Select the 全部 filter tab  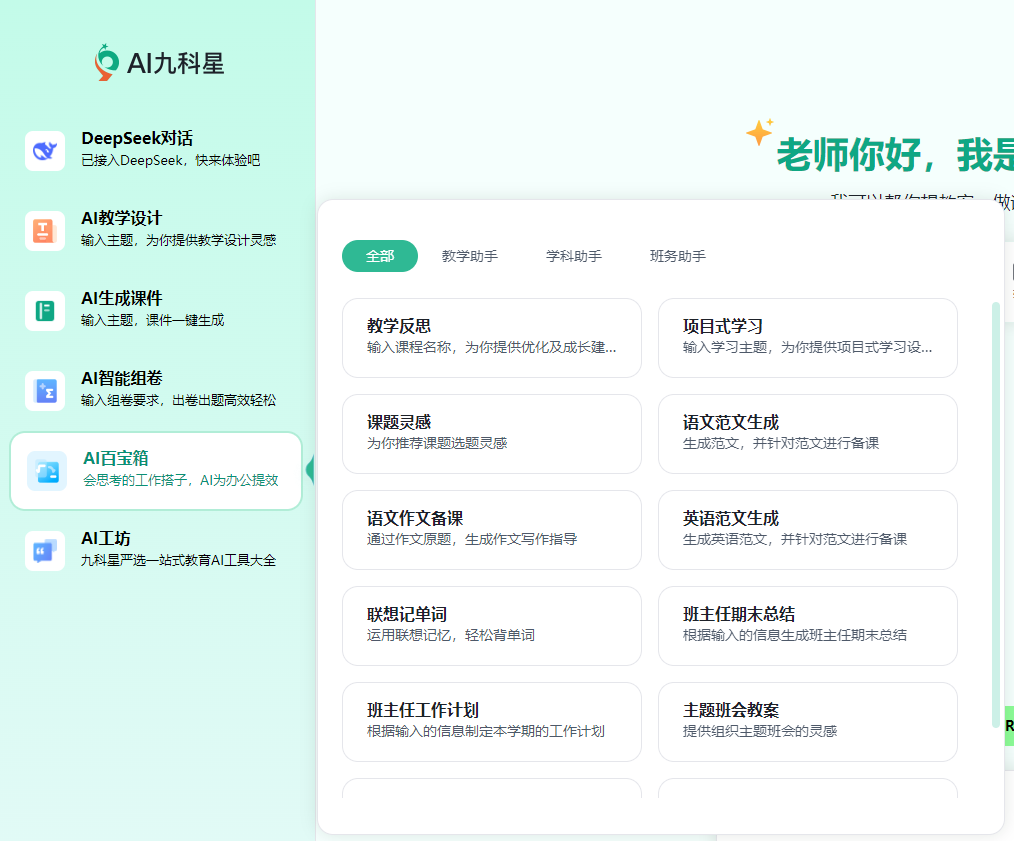click(x=380, y=256)
